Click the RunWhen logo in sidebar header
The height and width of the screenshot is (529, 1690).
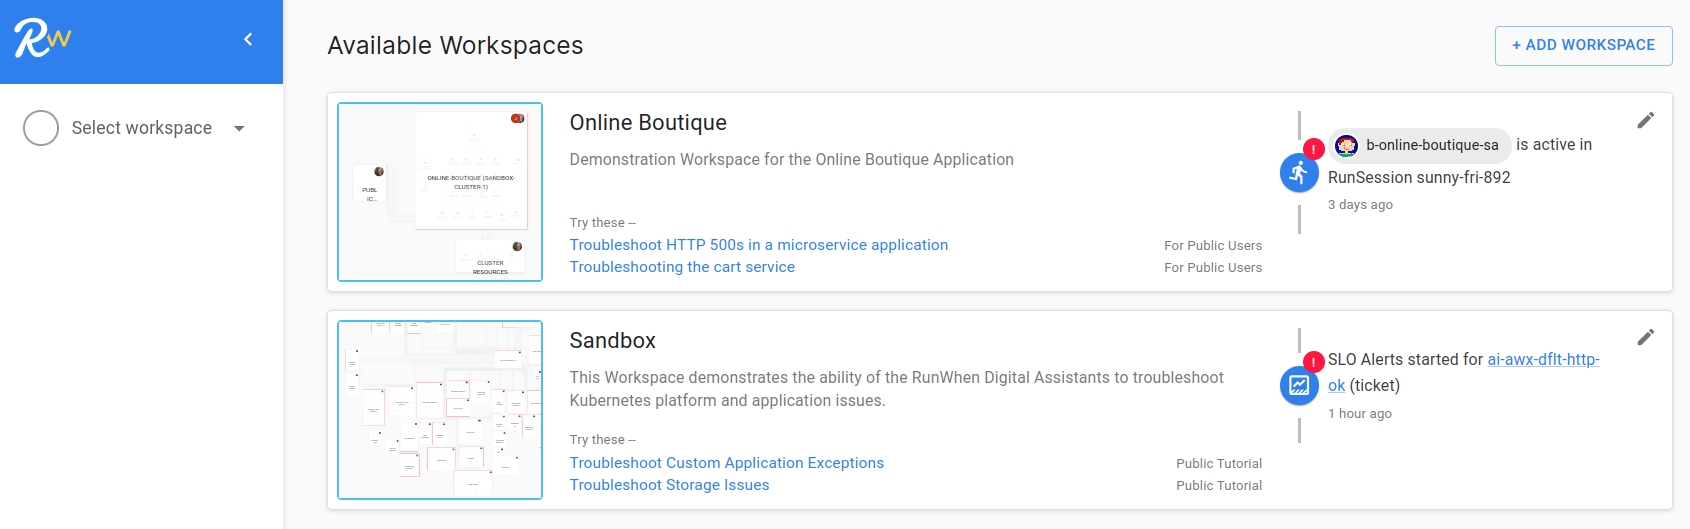(x=42, y=39)
